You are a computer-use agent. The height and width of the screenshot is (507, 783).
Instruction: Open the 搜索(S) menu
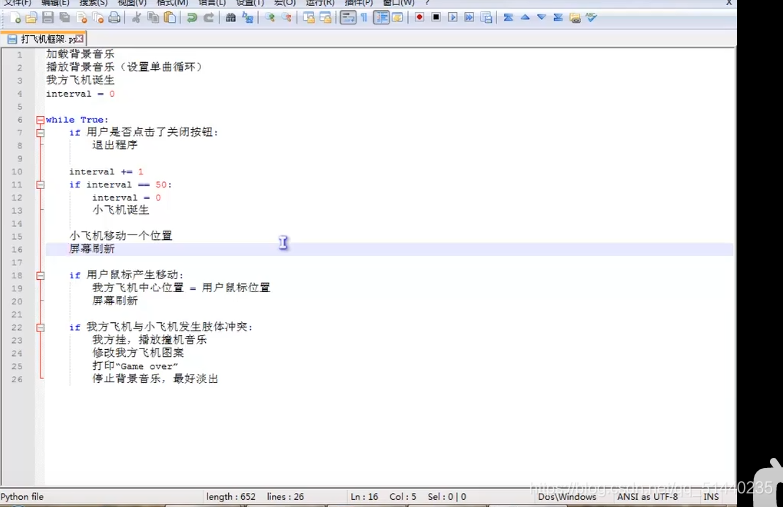click(93, 2)
